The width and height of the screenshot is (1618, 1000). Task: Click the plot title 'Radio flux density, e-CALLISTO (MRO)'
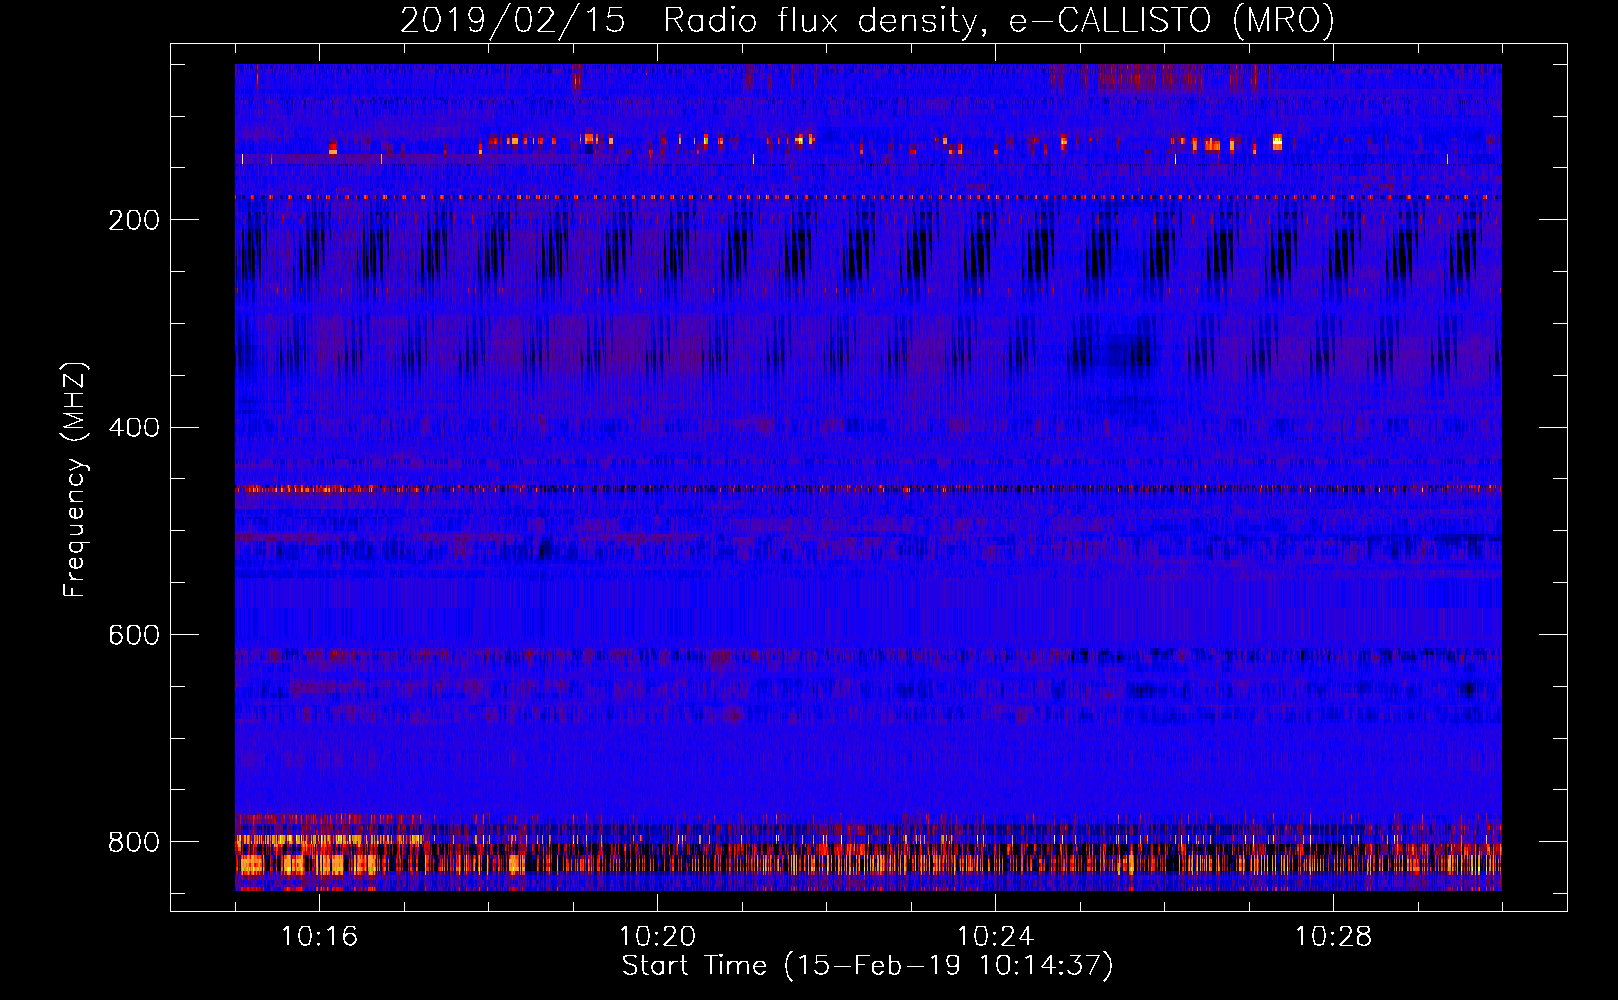tap(999, 20)
